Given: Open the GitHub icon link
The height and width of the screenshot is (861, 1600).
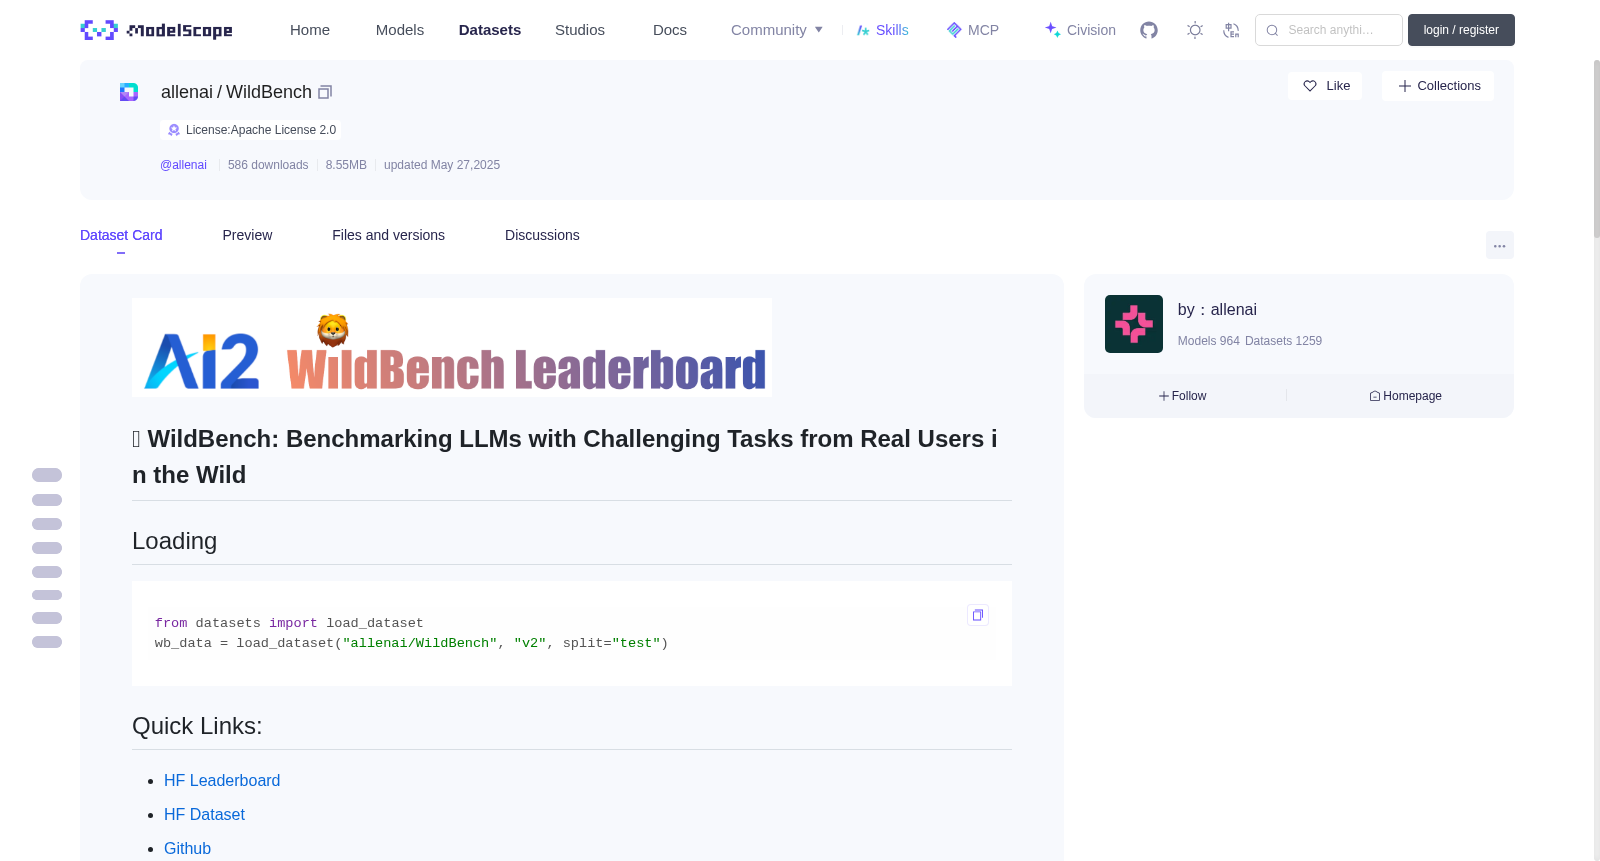Looking at the screenshot, I should point(1149,30).
